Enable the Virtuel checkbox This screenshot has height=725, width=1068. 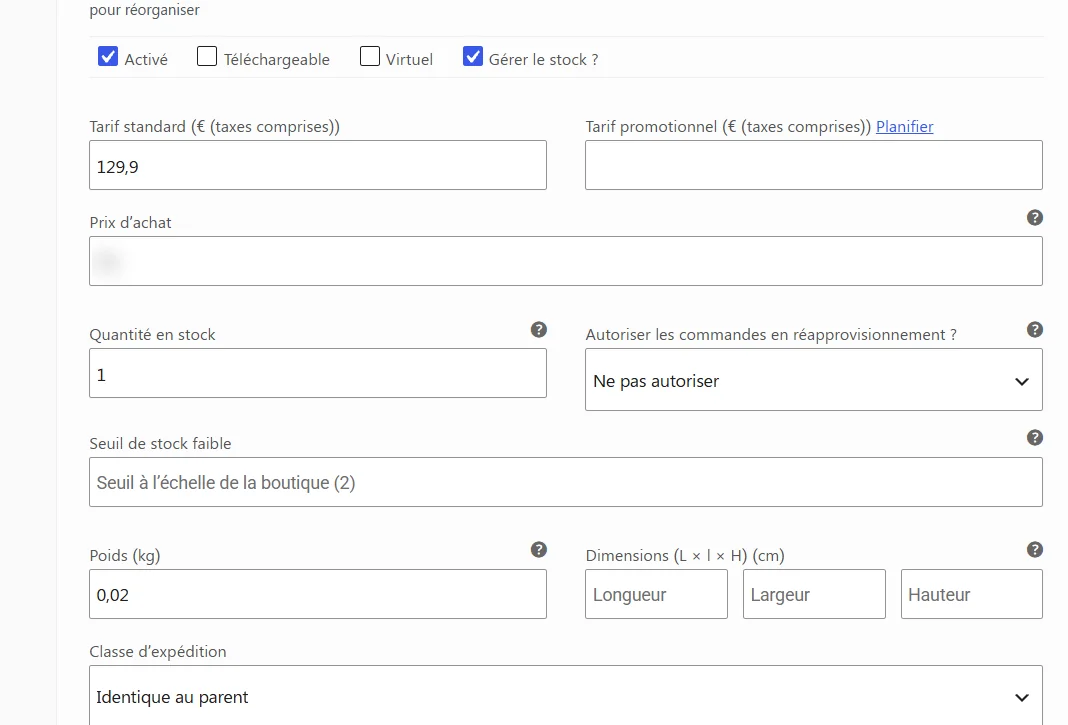[x=370, y=57]
